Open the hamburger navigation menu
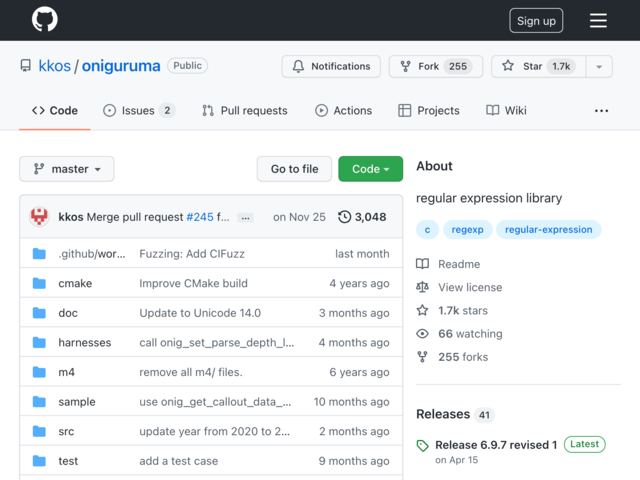The image size is (640, 480). pyautogui.click(x=598, y=20)
